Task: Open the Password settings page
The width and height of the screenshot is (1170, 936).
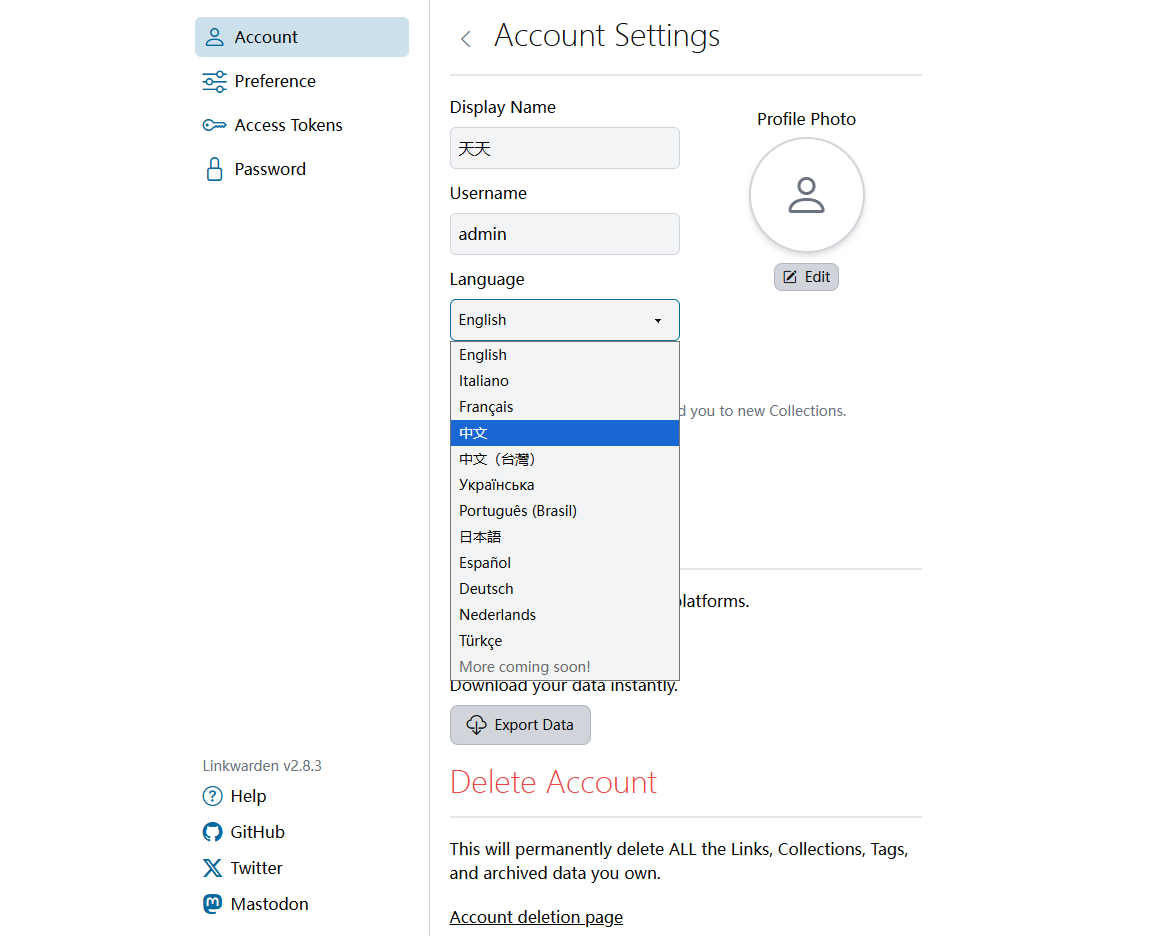Action: click(301, 169)
